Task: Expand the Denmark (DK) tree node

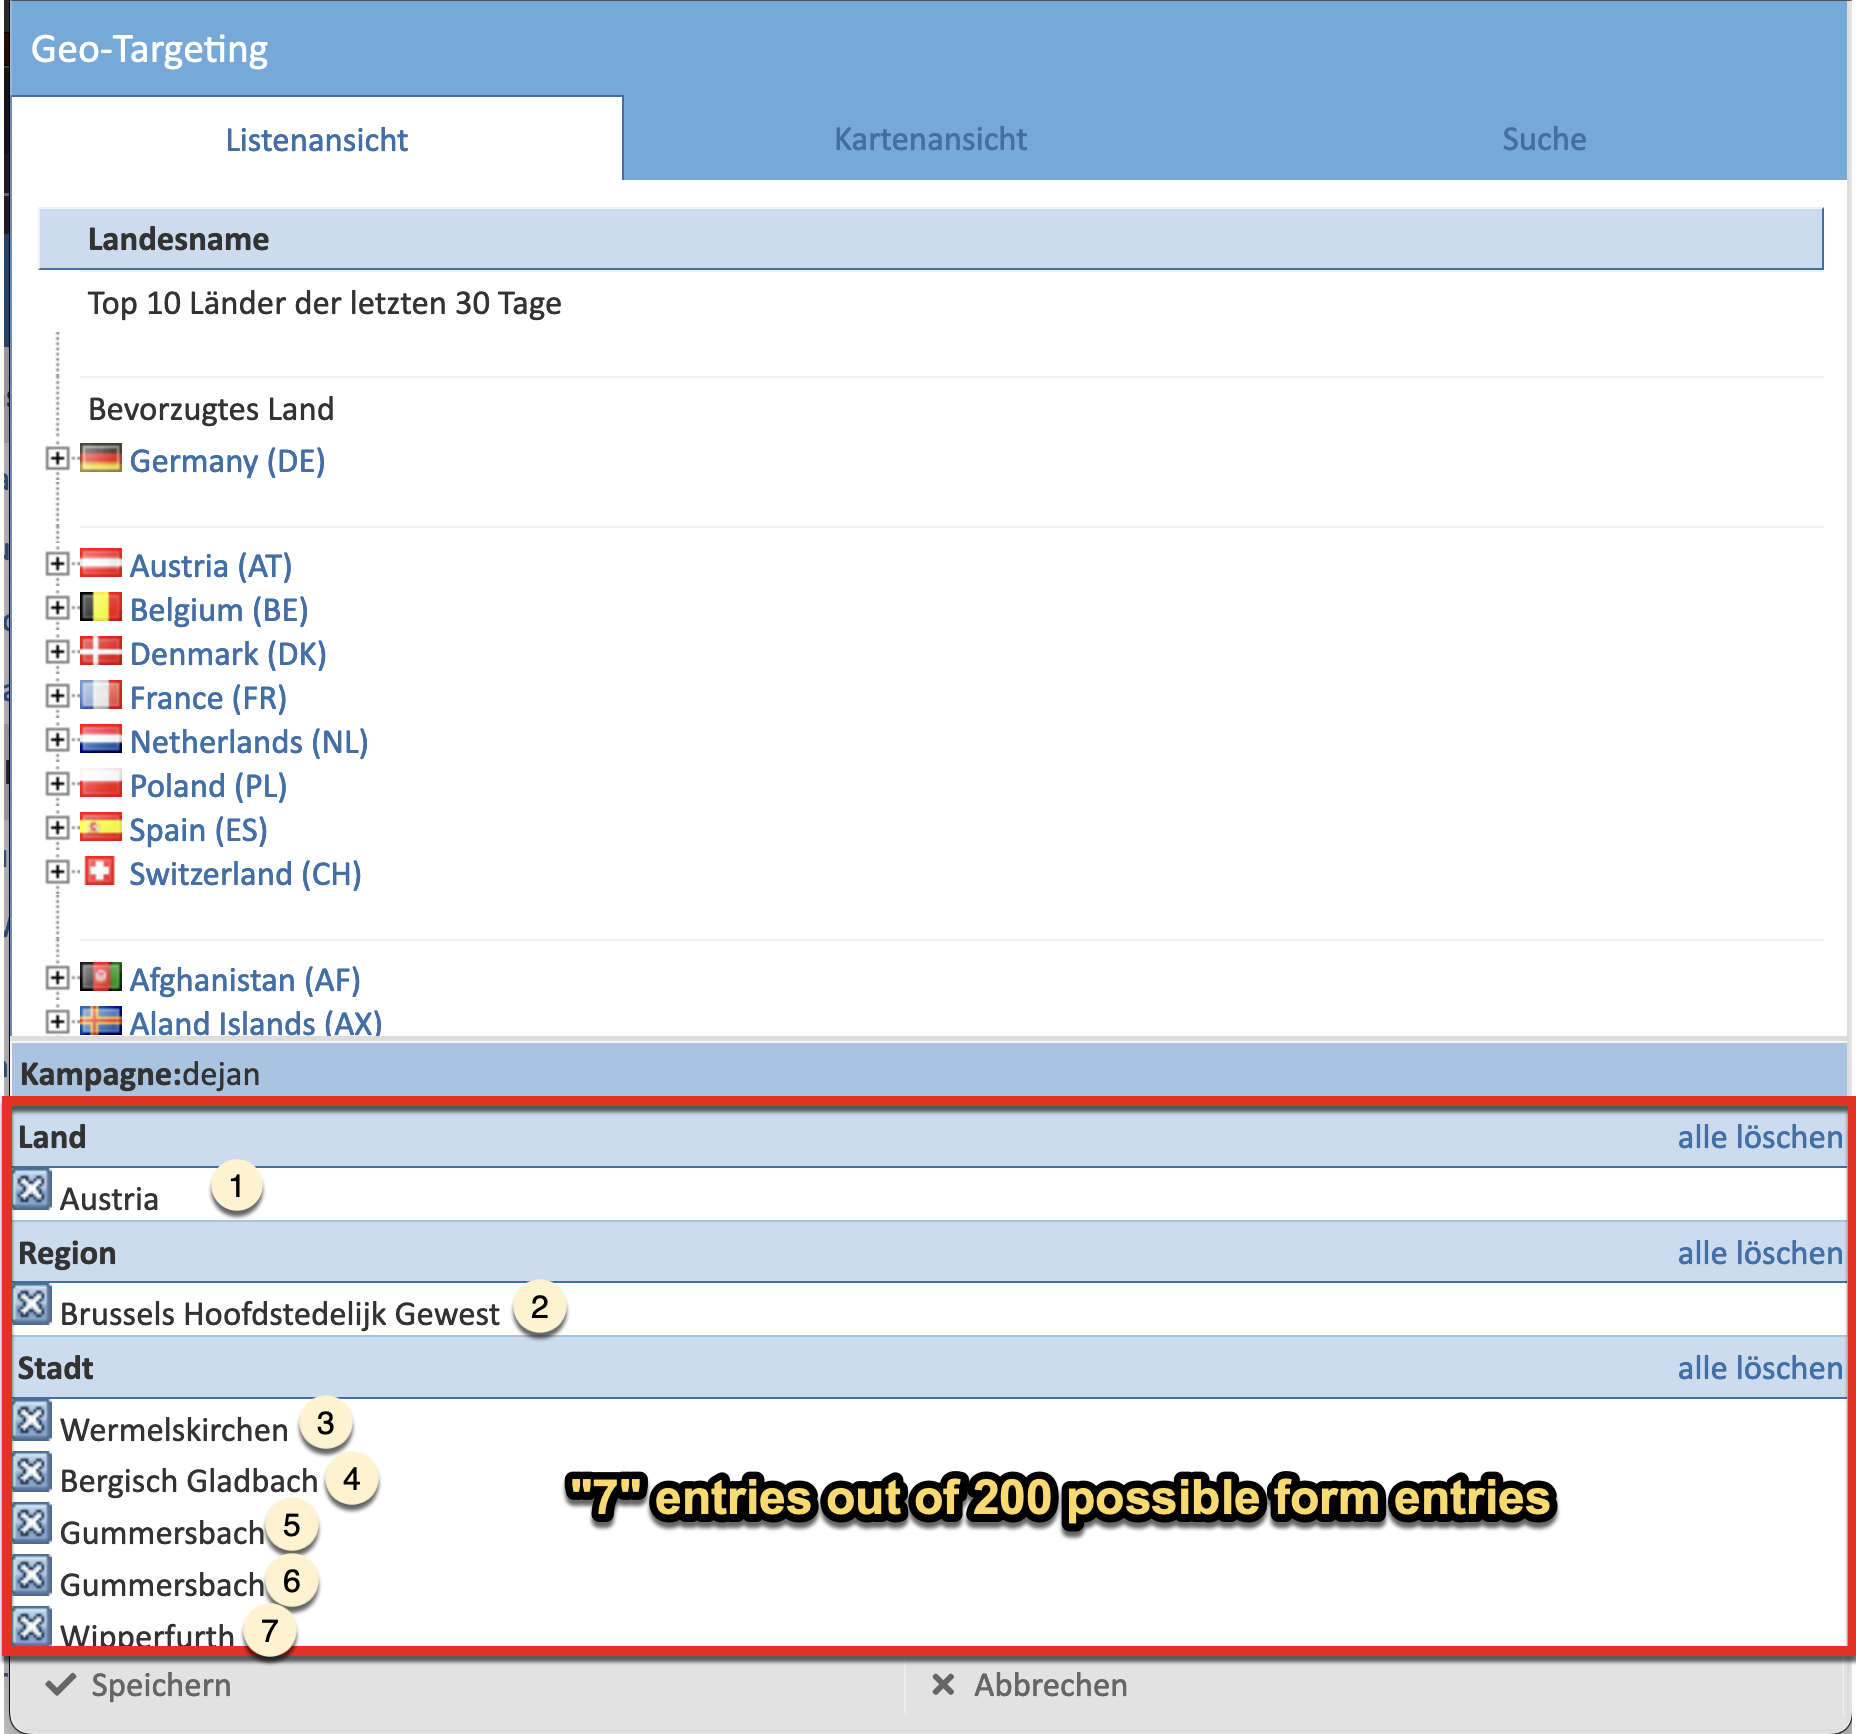Action: 57,652
